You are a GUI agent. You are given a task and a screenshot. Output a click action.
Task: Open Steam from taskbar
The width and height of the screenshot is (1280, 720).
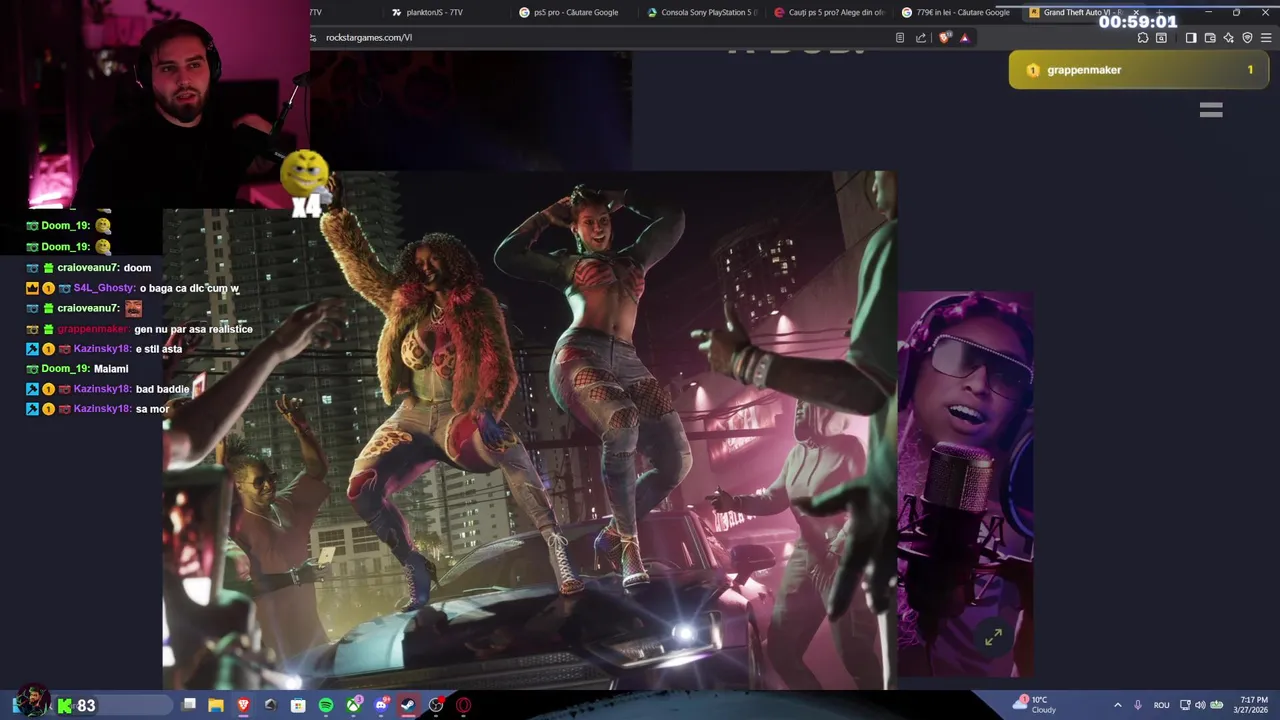408,705
